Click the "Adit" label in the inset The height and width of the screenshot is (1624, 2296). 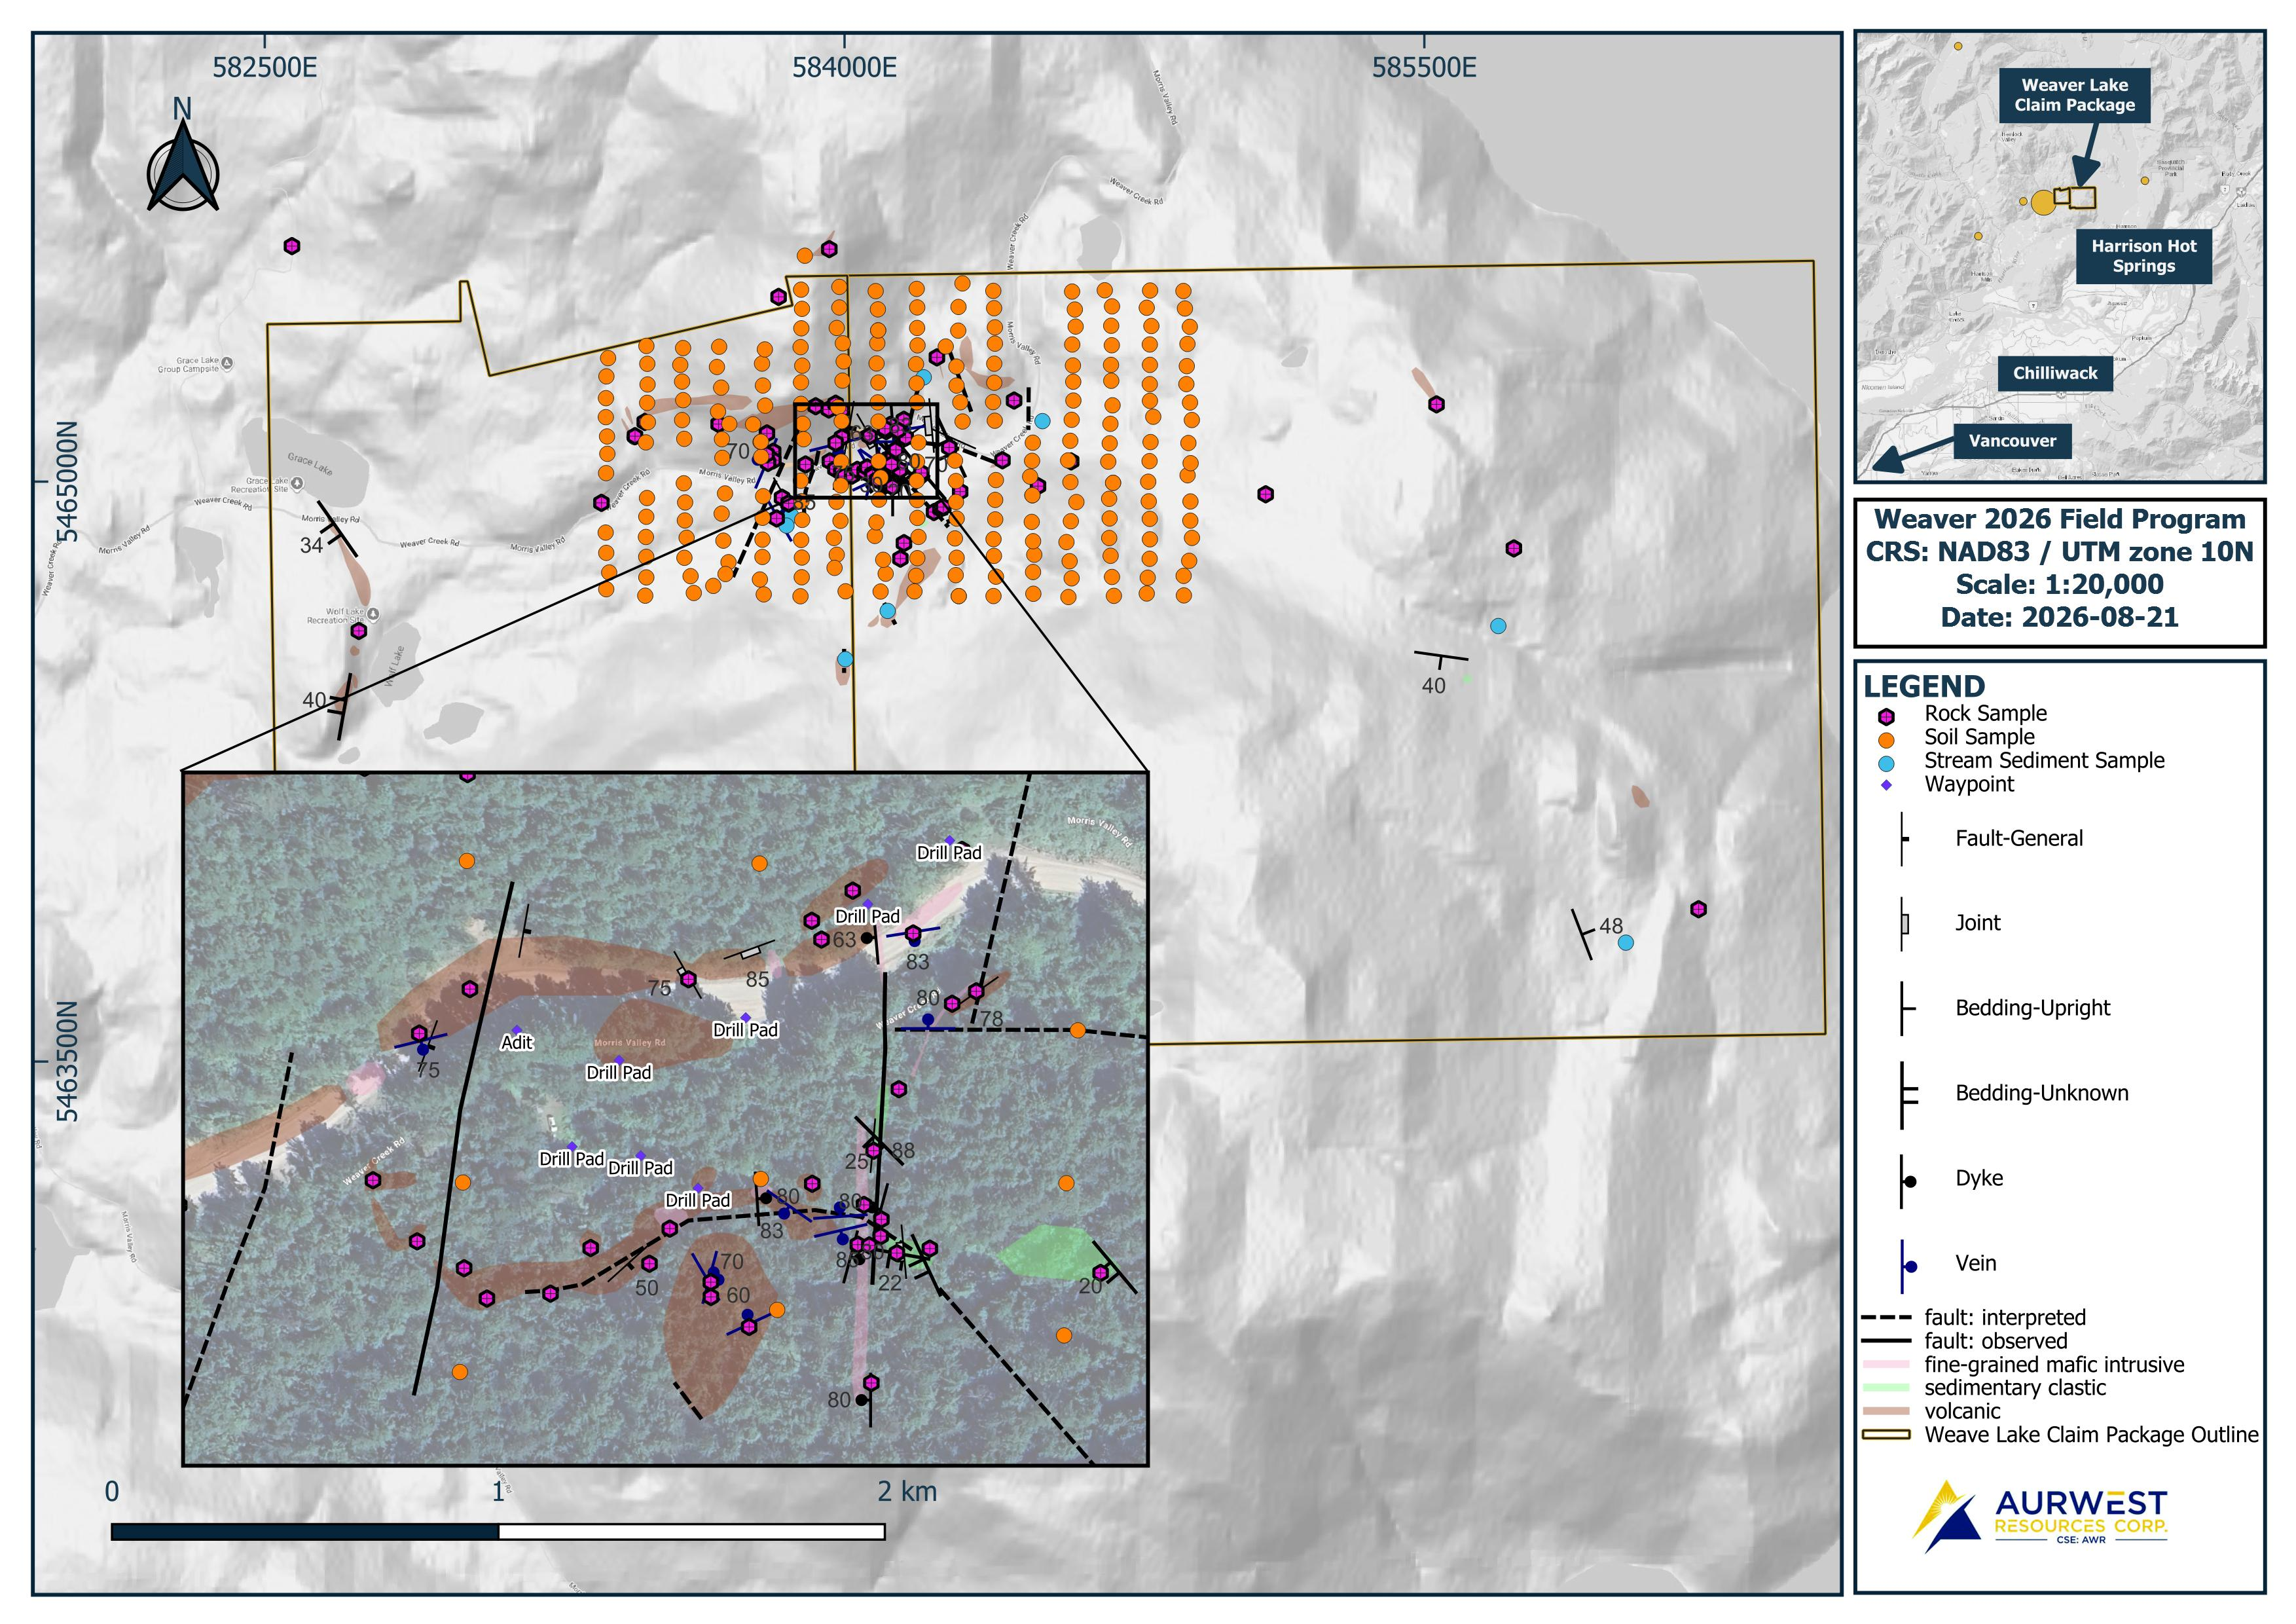[517, 1043]
